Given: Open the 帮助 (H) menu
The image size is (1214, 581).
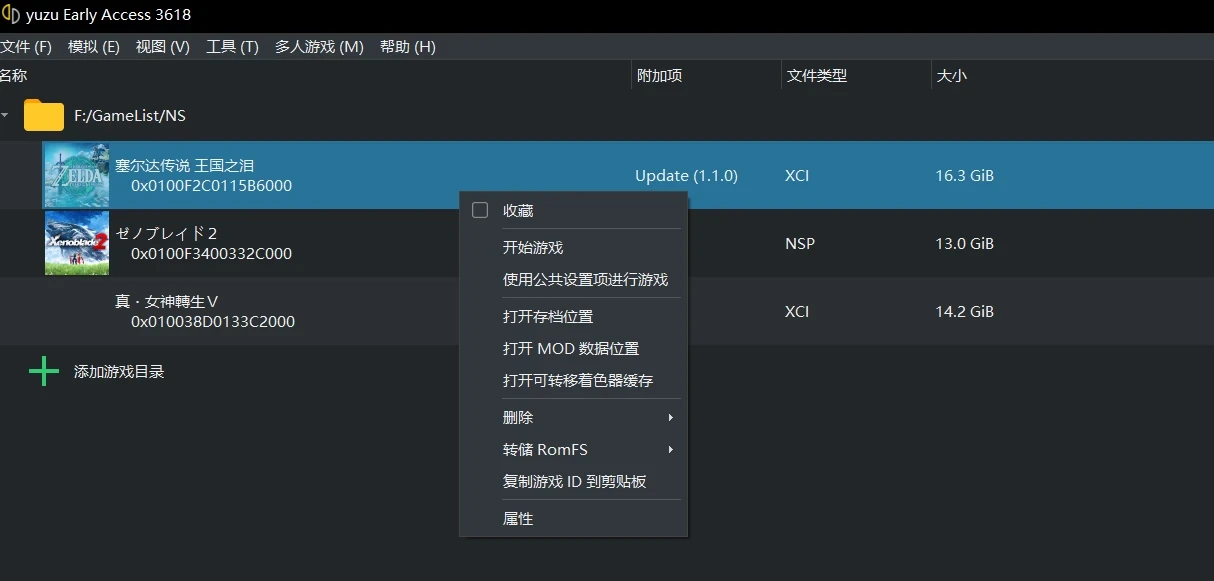Looking at the screenshot, I should (408, 47).
